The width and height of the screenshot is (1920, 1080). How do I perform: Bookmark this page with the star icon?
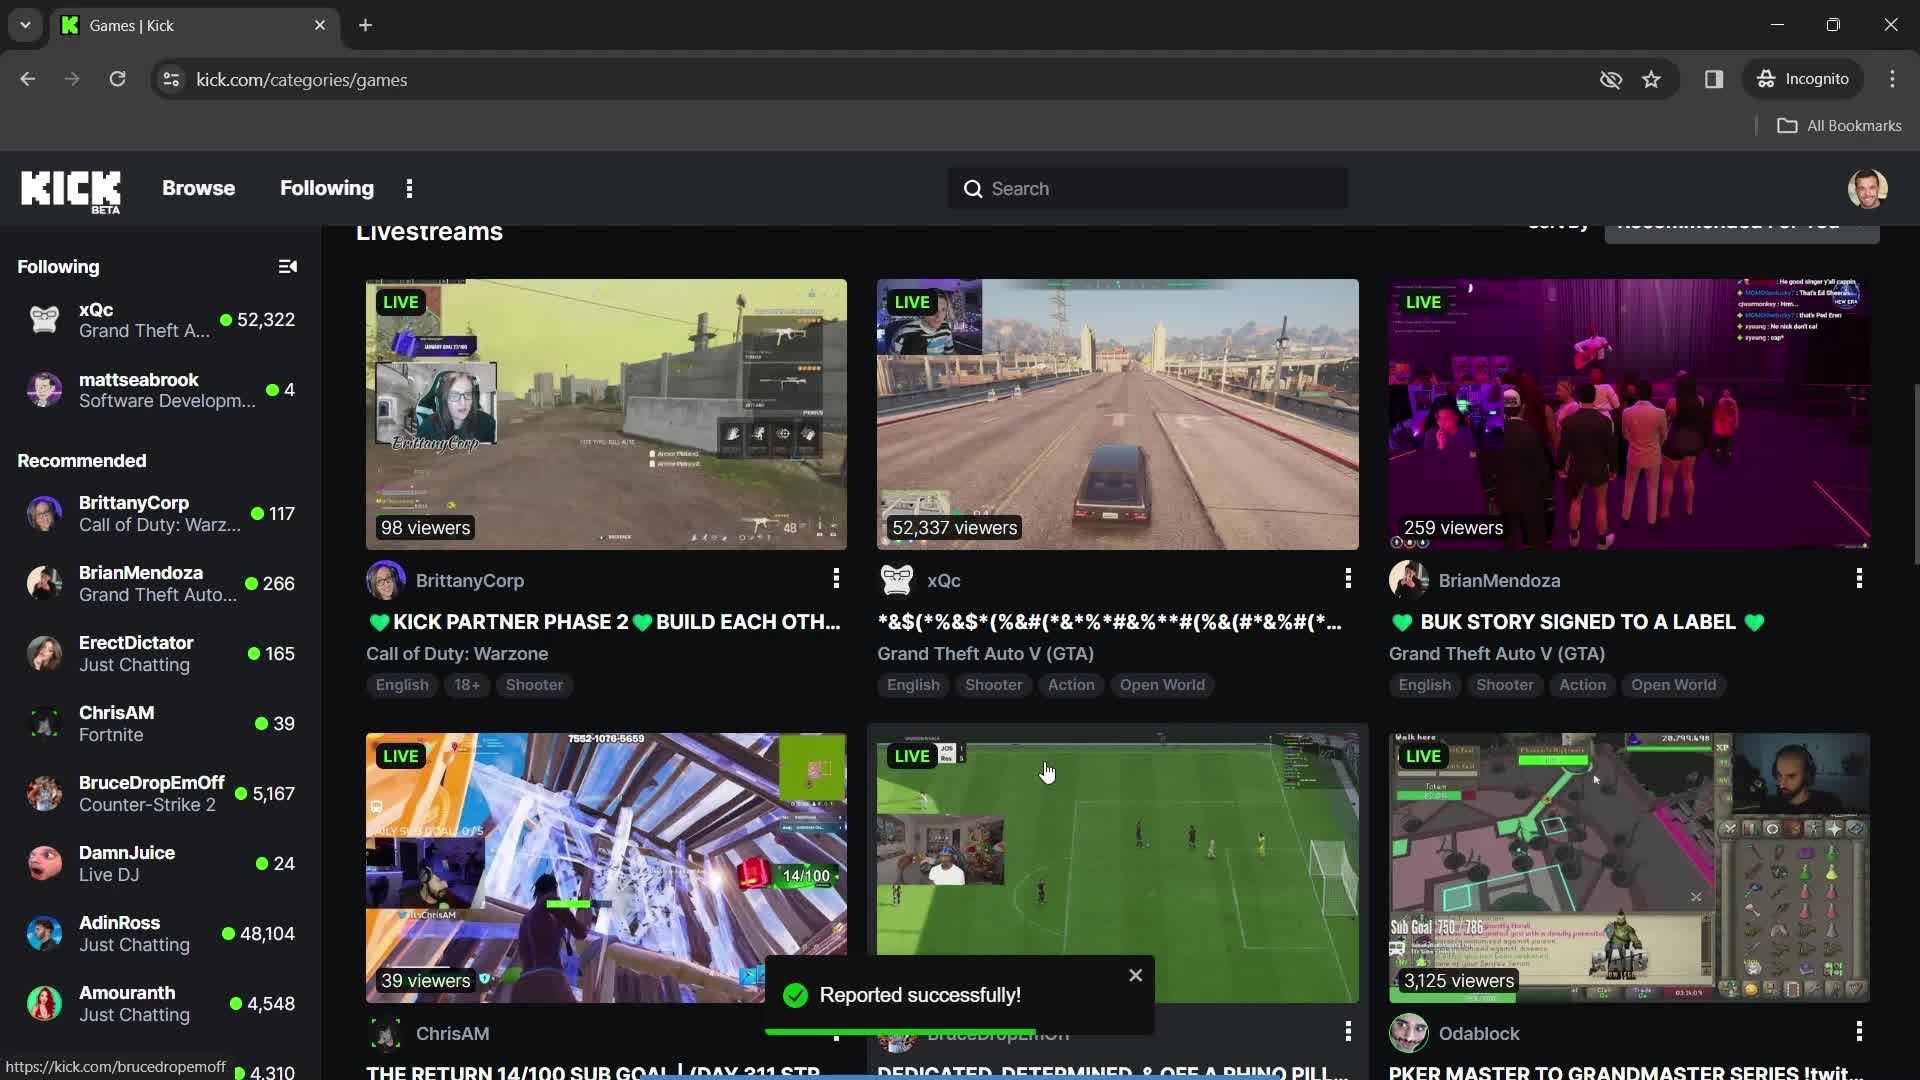[x=1651, y=79]
